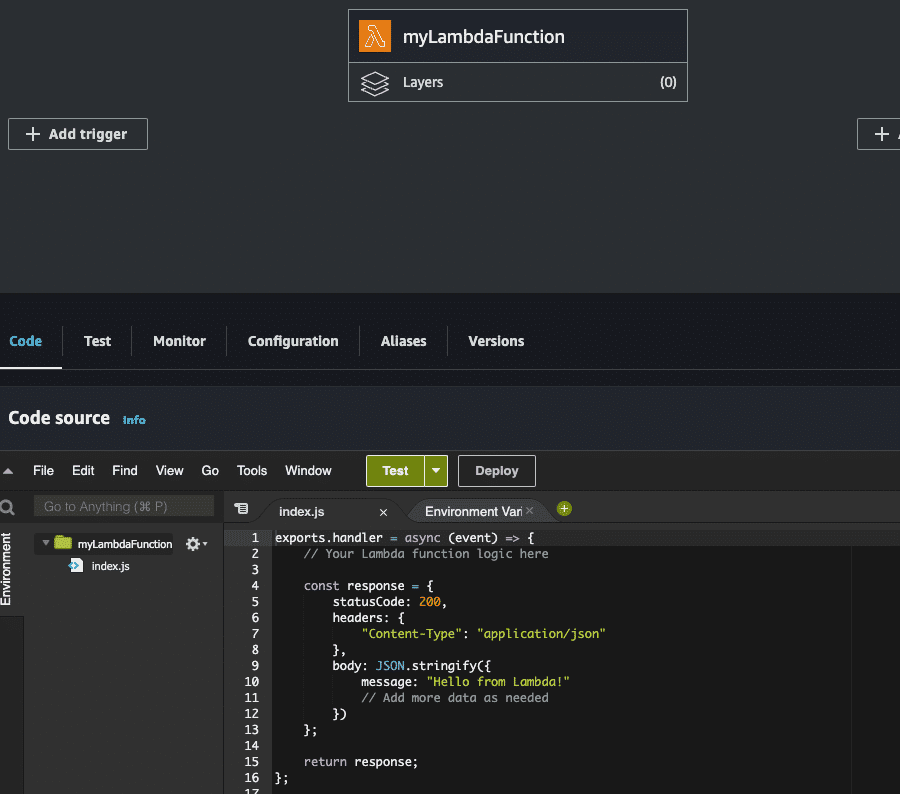900x794 pixels.
Task: Click the index.js JavaScript file icon
Action: [75, 566]
